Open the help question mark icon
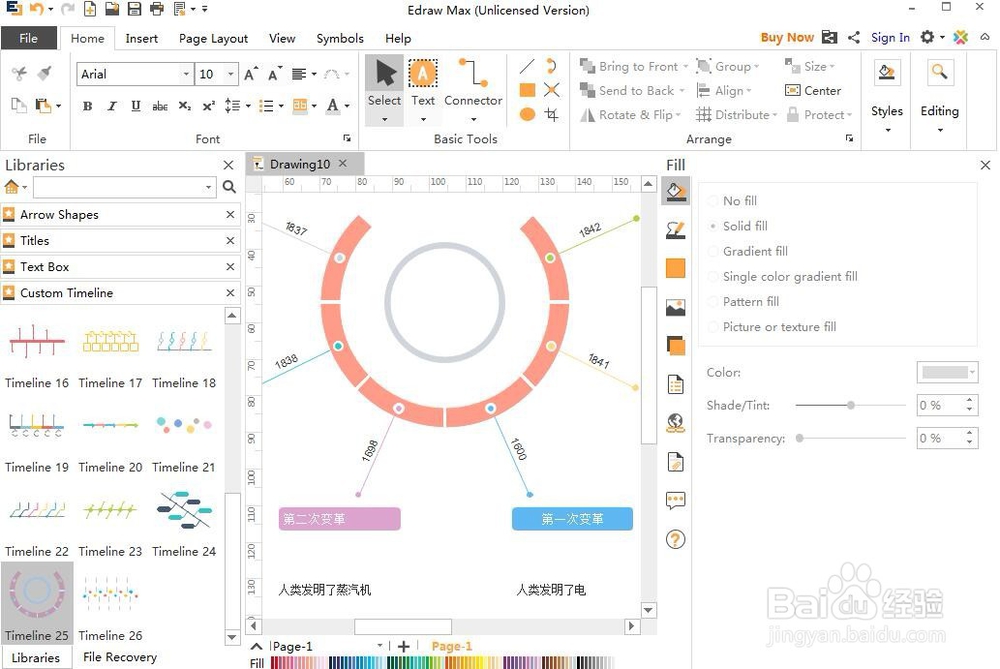Image resolution: width=1000 pixels, height=669 pixels. (x=675, y=540)
